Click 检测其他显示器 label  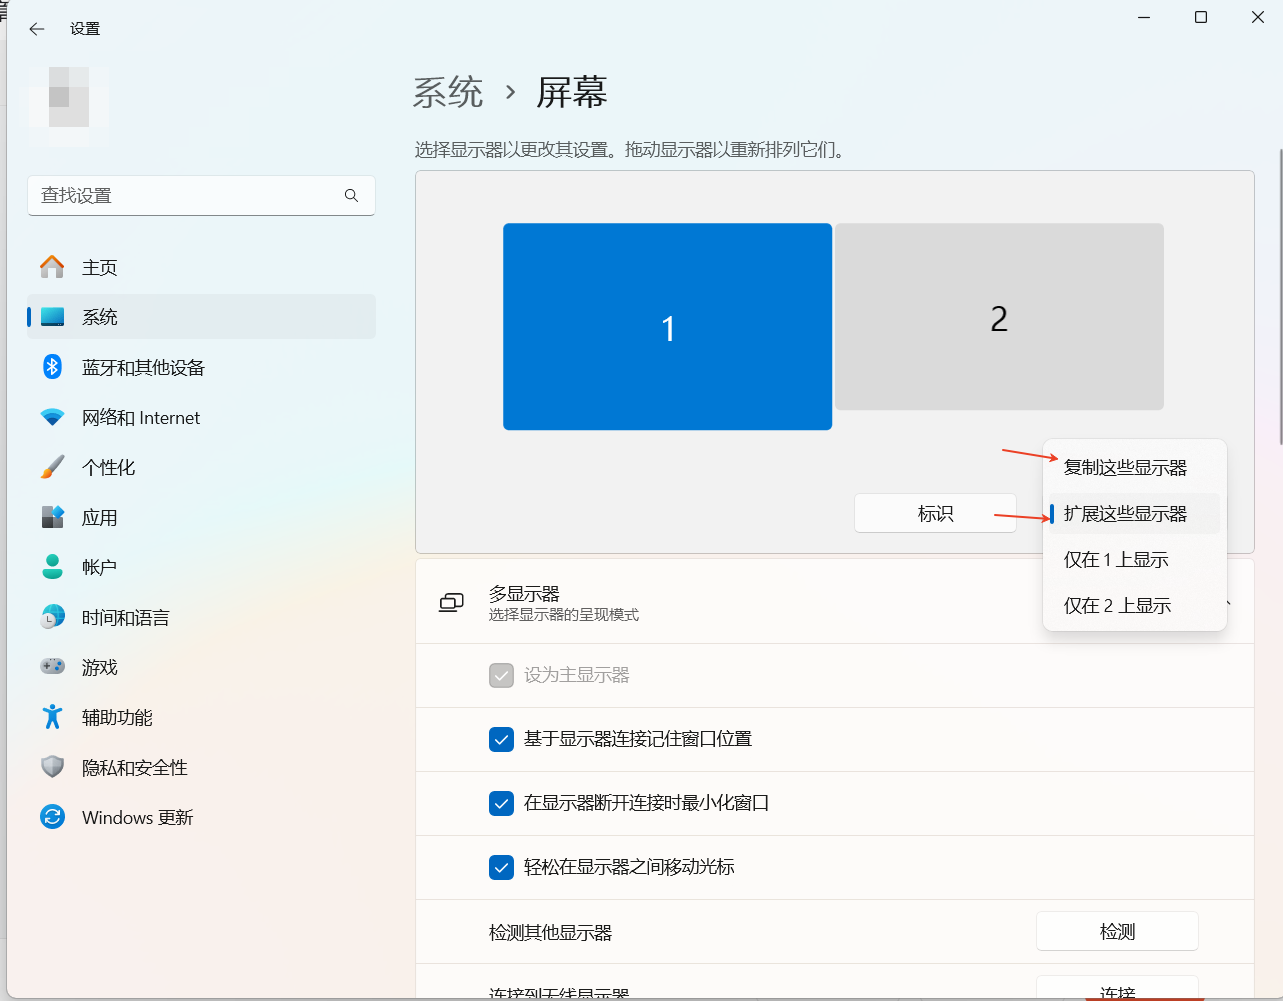click(550, 933)
